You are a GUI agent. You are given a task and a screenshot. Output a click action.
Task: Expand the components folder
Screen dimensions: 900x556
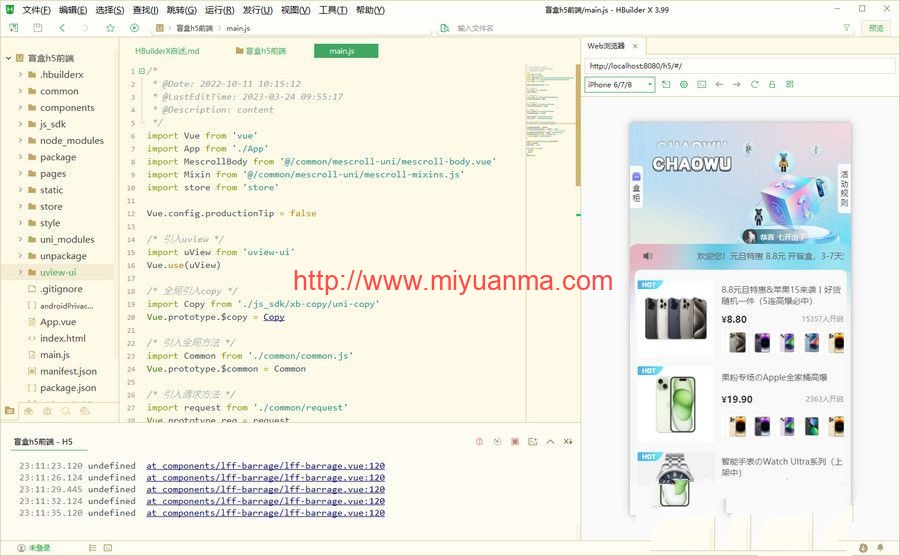[x=20, y=107]
